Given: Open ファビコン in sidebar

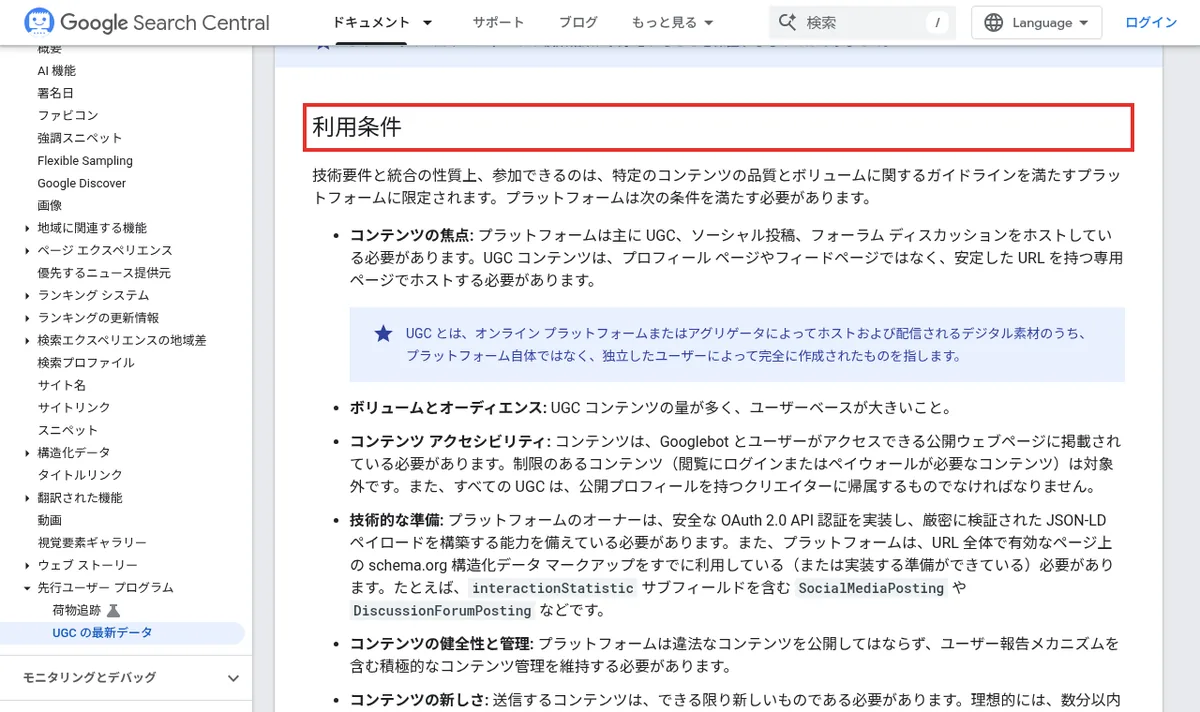Looking at the screenshot, I should [x=68, y=116].
